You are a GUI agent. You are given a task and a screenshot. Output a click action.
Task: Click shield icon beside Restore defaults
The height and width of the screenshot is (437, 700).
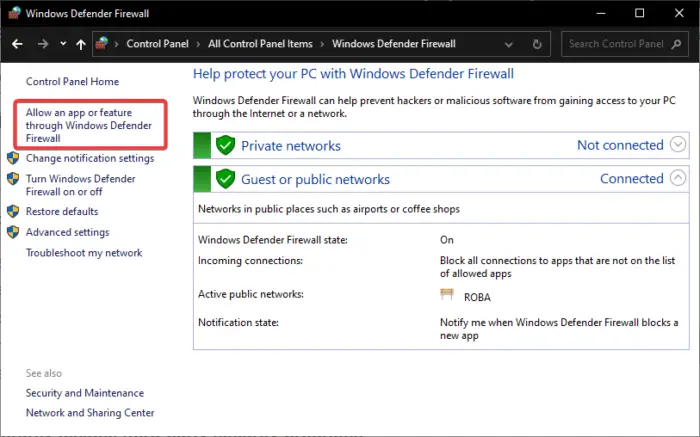coord(13,211)
